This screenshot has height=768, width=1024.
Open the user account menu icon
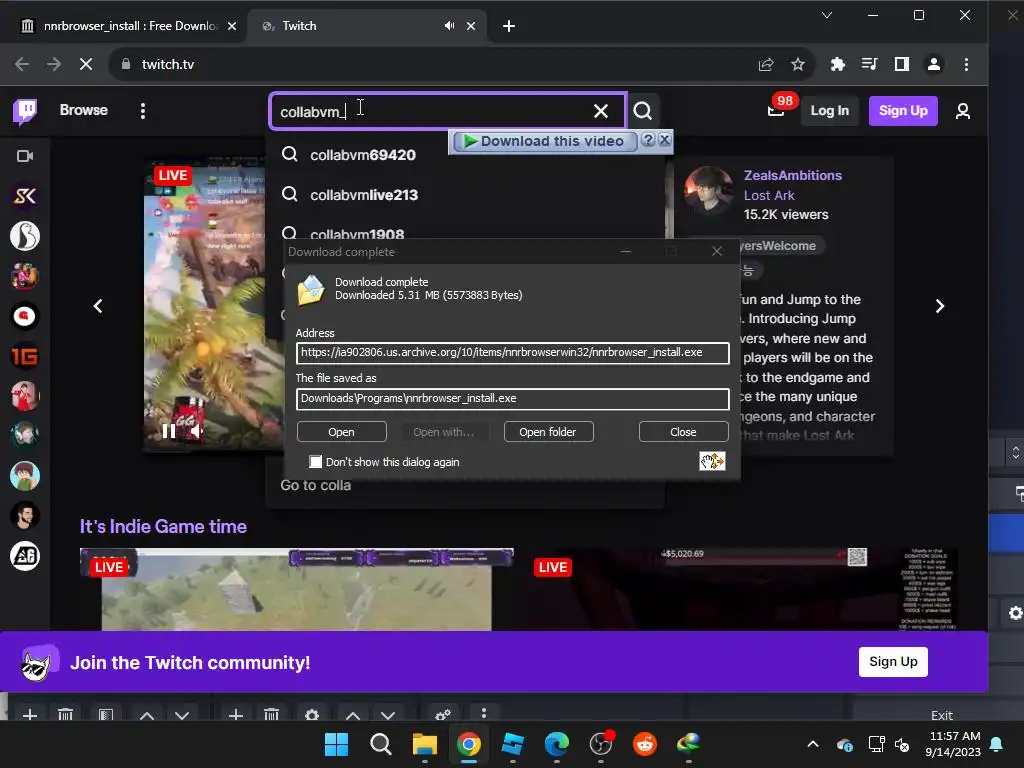[963, 111]
